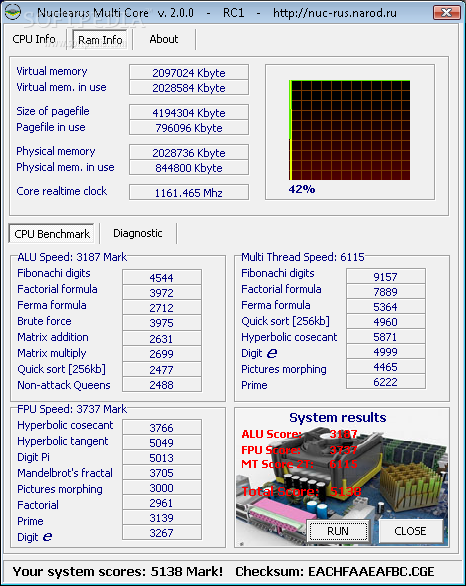Image resolution: width=466 pixels, height=586 pixels.
Task: Click the Nuclearus app icon in title bar
Action: click(12, 12)
